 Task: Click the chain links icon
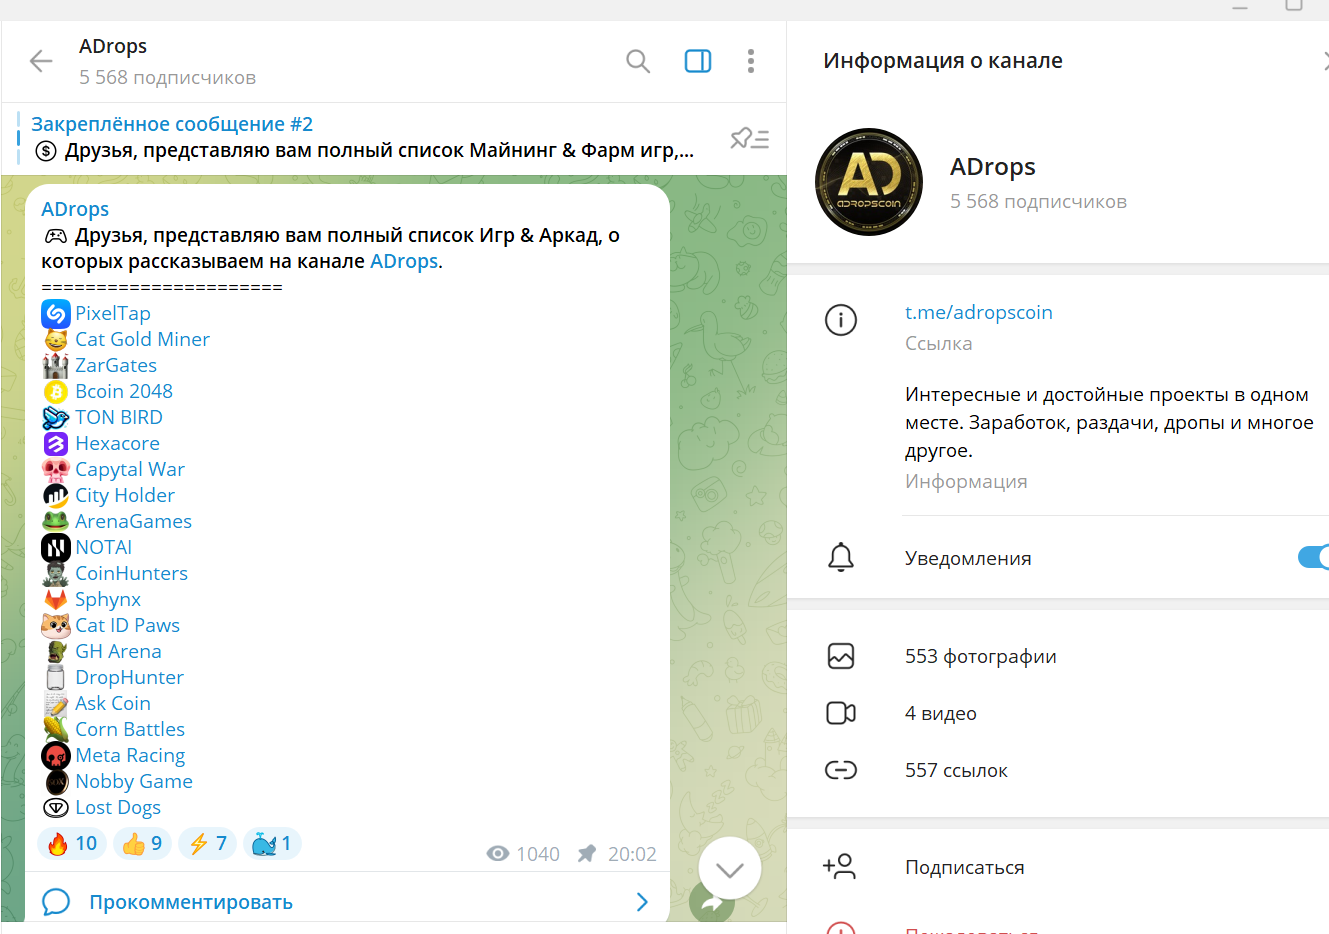pyautogui.click(x=841, y=770)
